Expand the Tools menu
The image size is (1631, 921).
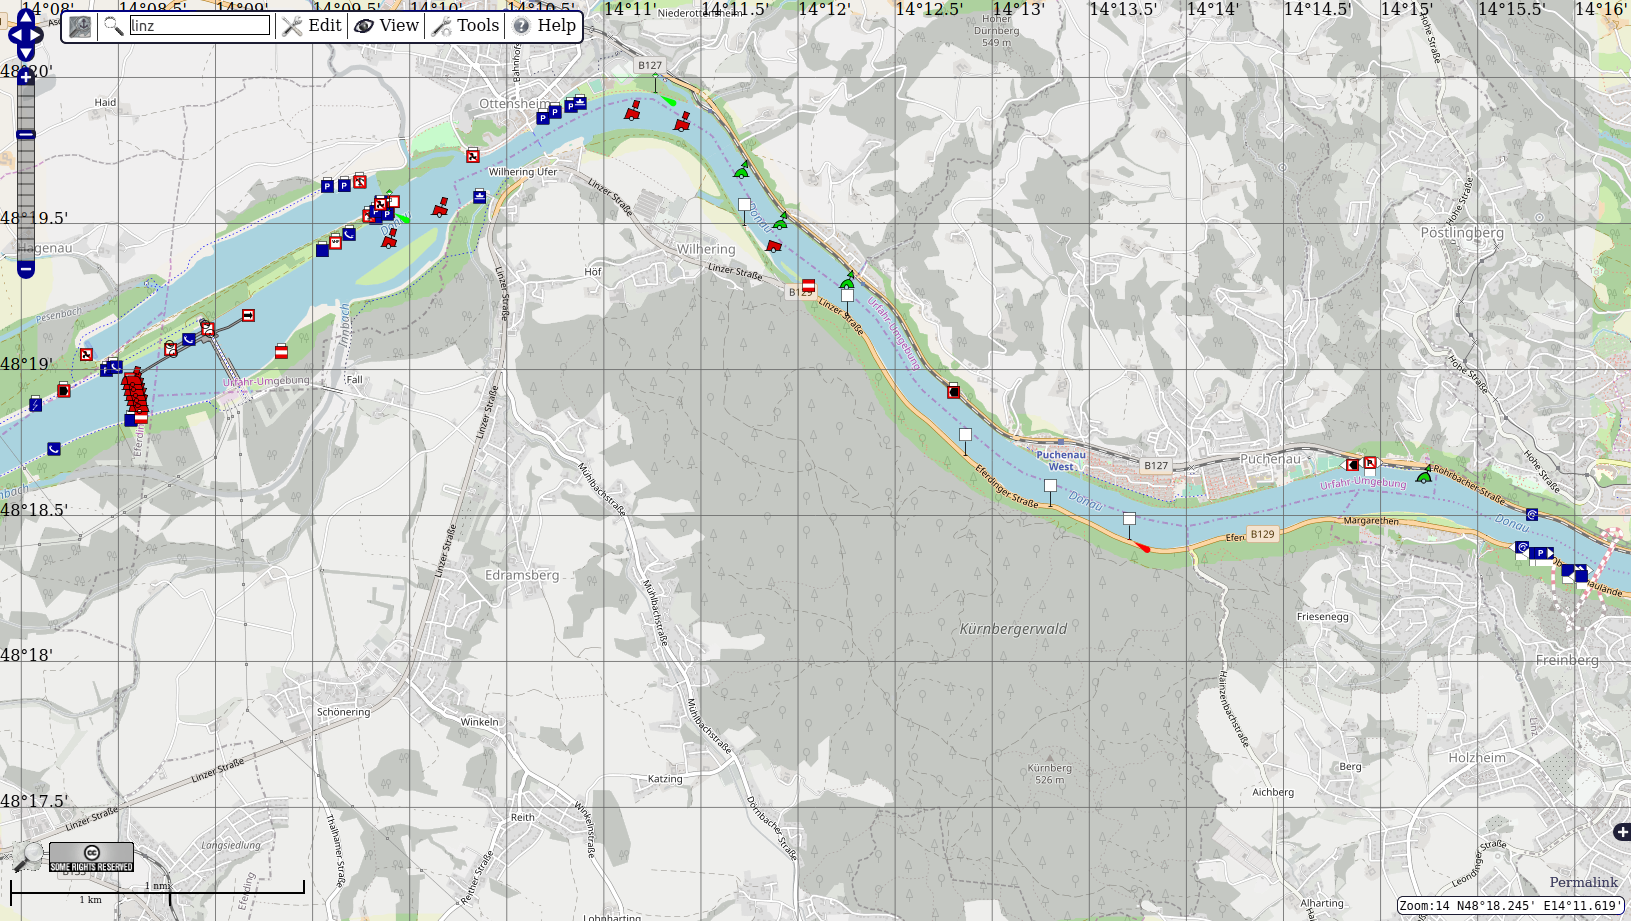466,26
